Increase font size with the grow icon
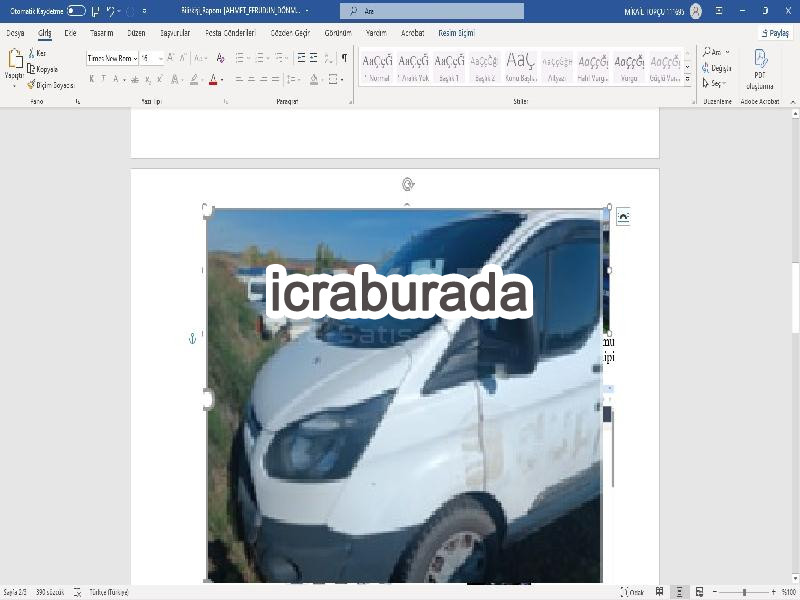800x600 pixels. pos(171,58)
